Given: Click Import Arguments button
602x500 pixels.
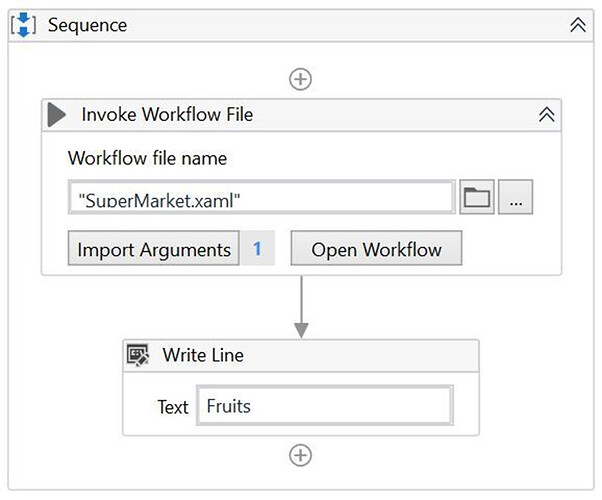Looking at the screenshot, I should coord(154,248).
